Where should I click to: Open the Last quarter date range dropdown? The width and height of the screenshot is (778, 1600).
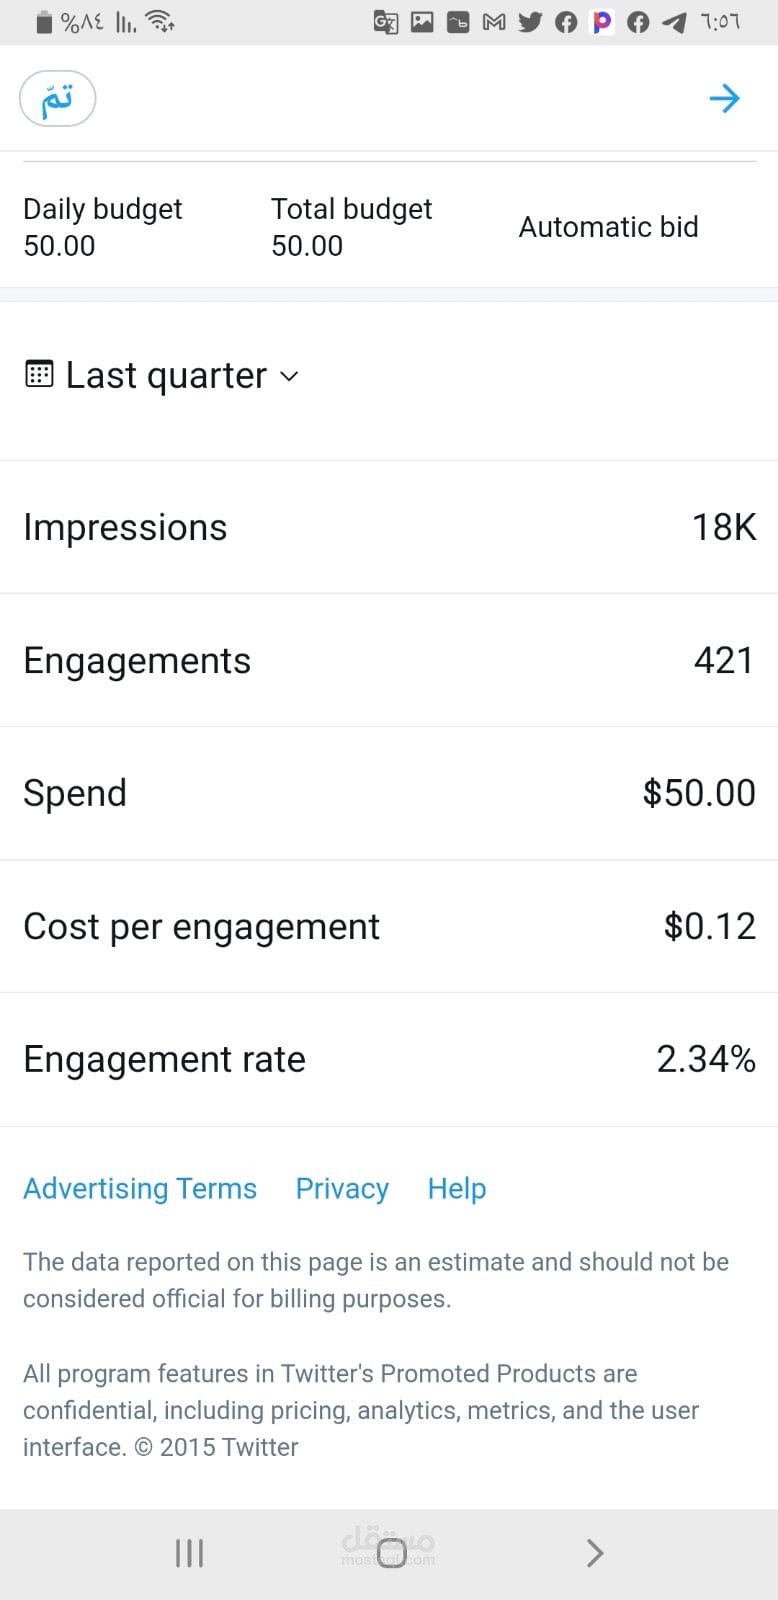(166, 376)
